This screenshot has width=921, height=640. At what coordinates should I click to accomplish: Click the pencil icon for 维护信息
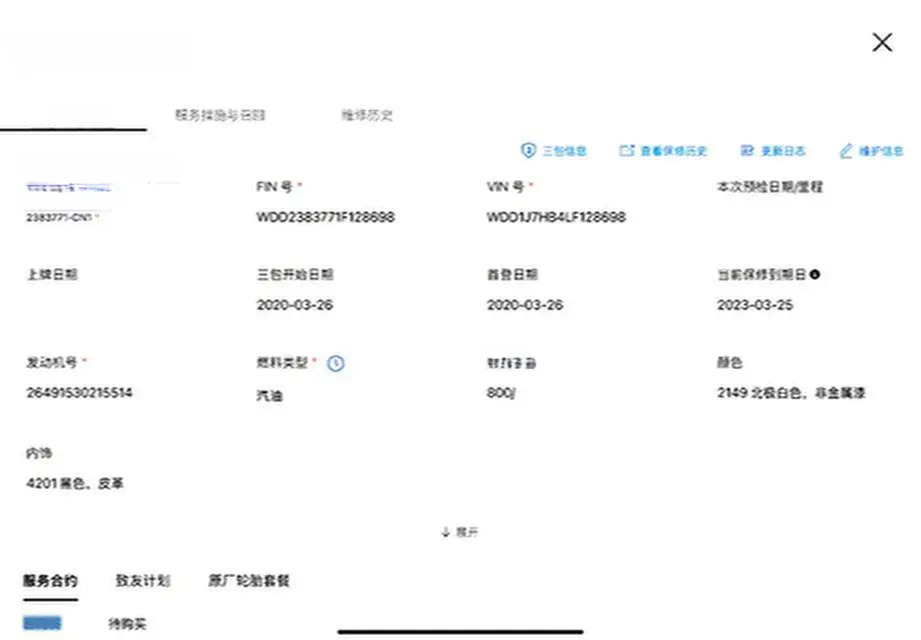(x=846, y=151)
